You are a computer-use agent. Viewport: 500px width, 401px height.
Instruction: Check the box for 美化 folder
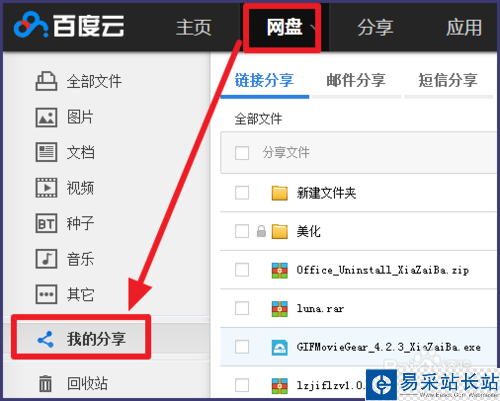tap(242, 231)
